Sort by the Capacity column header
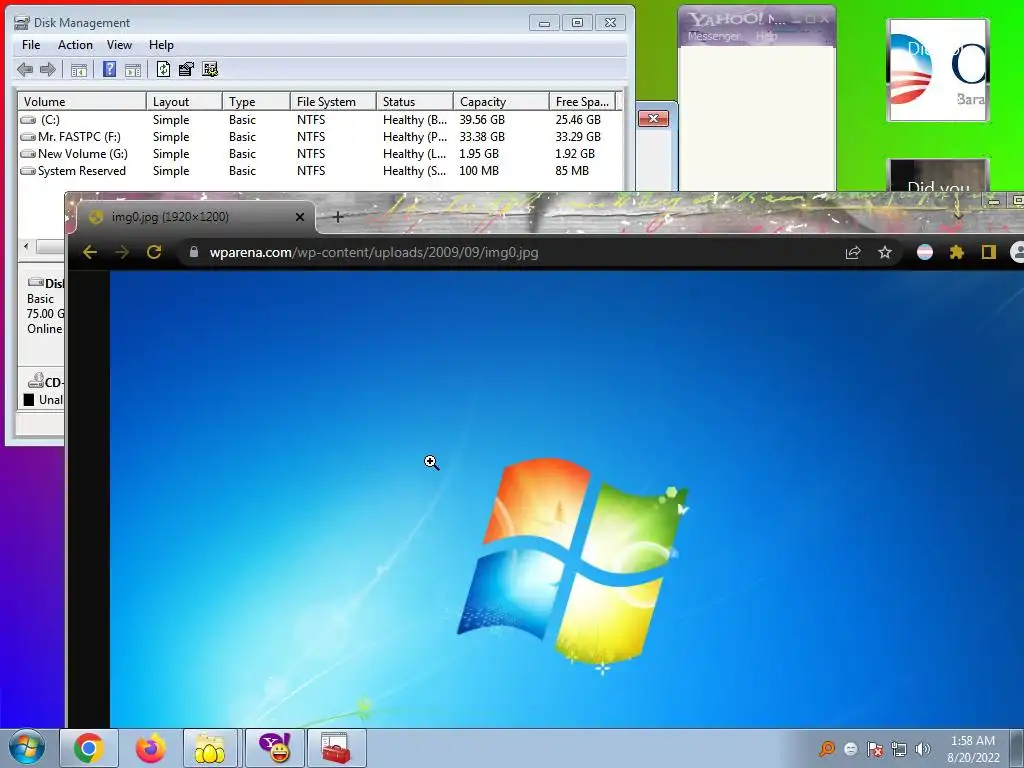 point(501,101)
